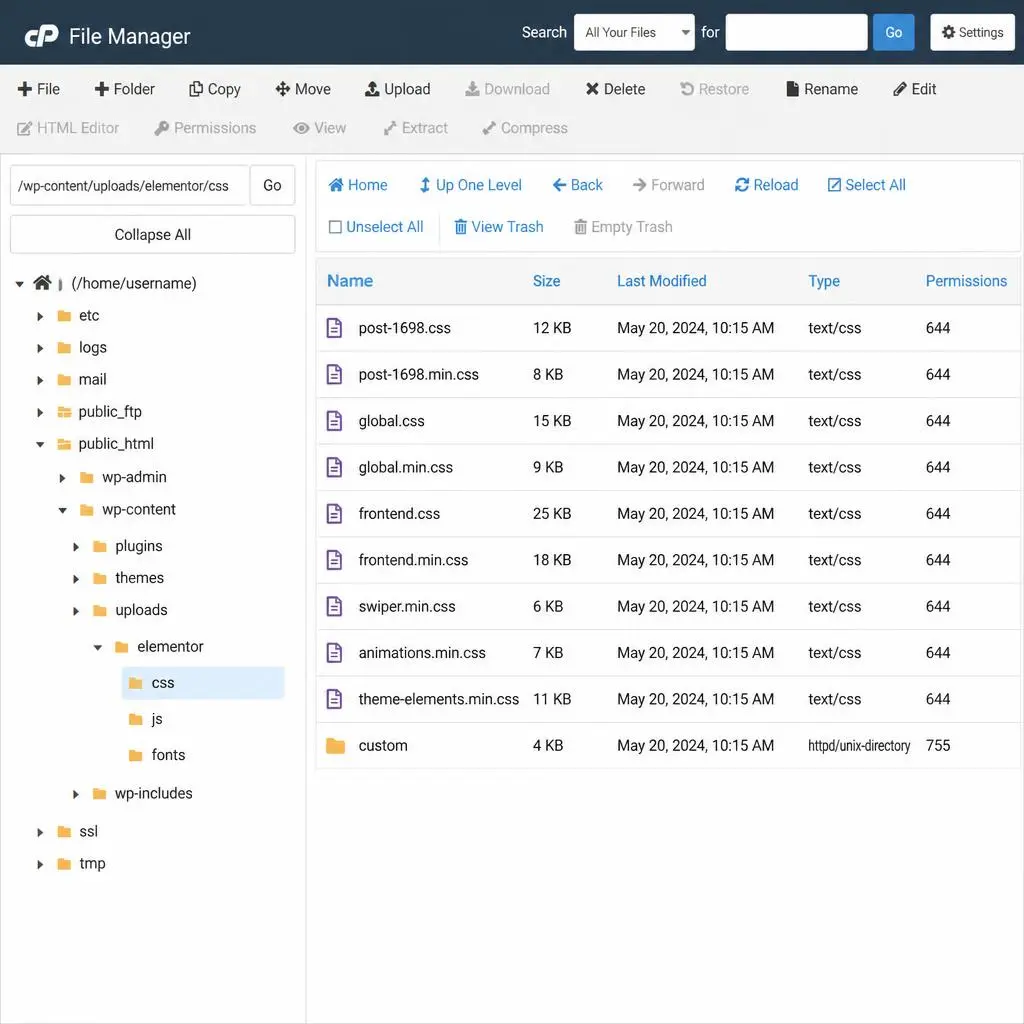This screenshot has height=1024, width=1024.
Task: Click the Rename toolbar button
Action: 822,89
